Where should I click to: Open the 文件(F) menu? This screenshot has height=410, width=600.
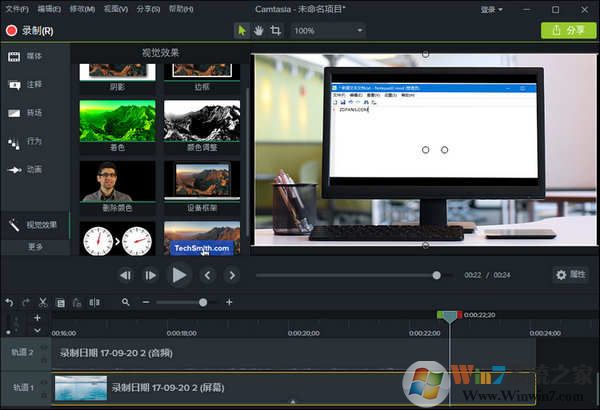click(x=17, y=9)
